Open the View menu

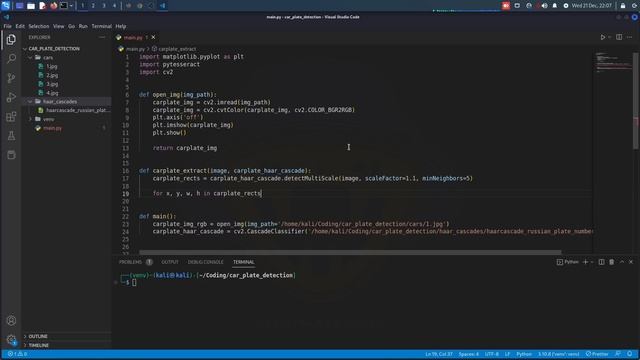tap(58, 26)
